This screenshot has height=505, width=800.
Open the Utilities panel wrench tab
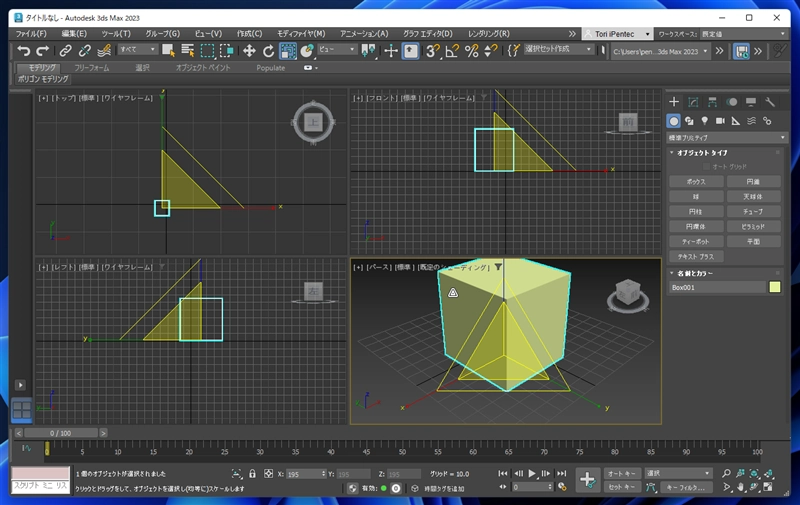770,102
